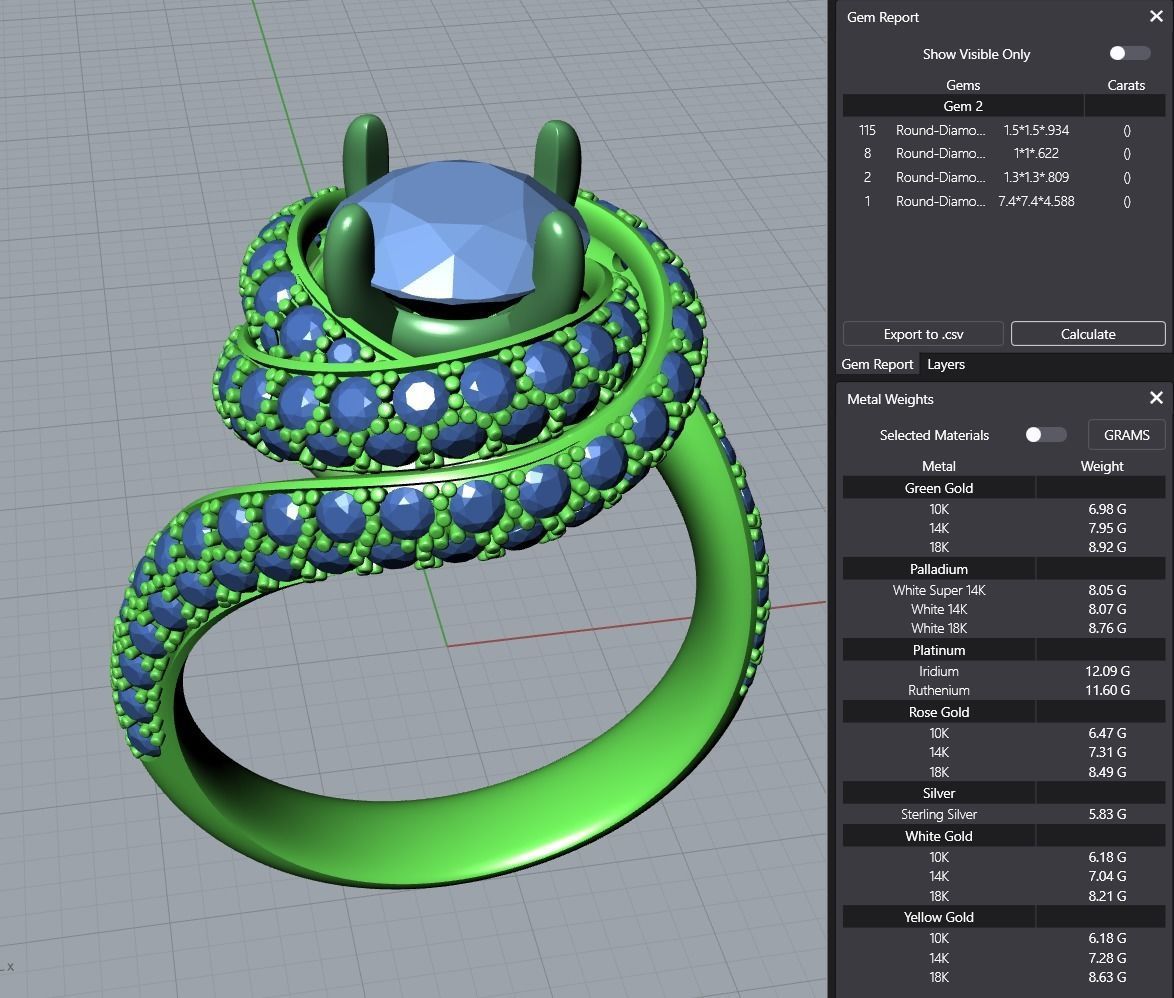Select Palladium White 18K 8.76 G row
The height and width of the screenshot is (998, 1174).
1004,628
